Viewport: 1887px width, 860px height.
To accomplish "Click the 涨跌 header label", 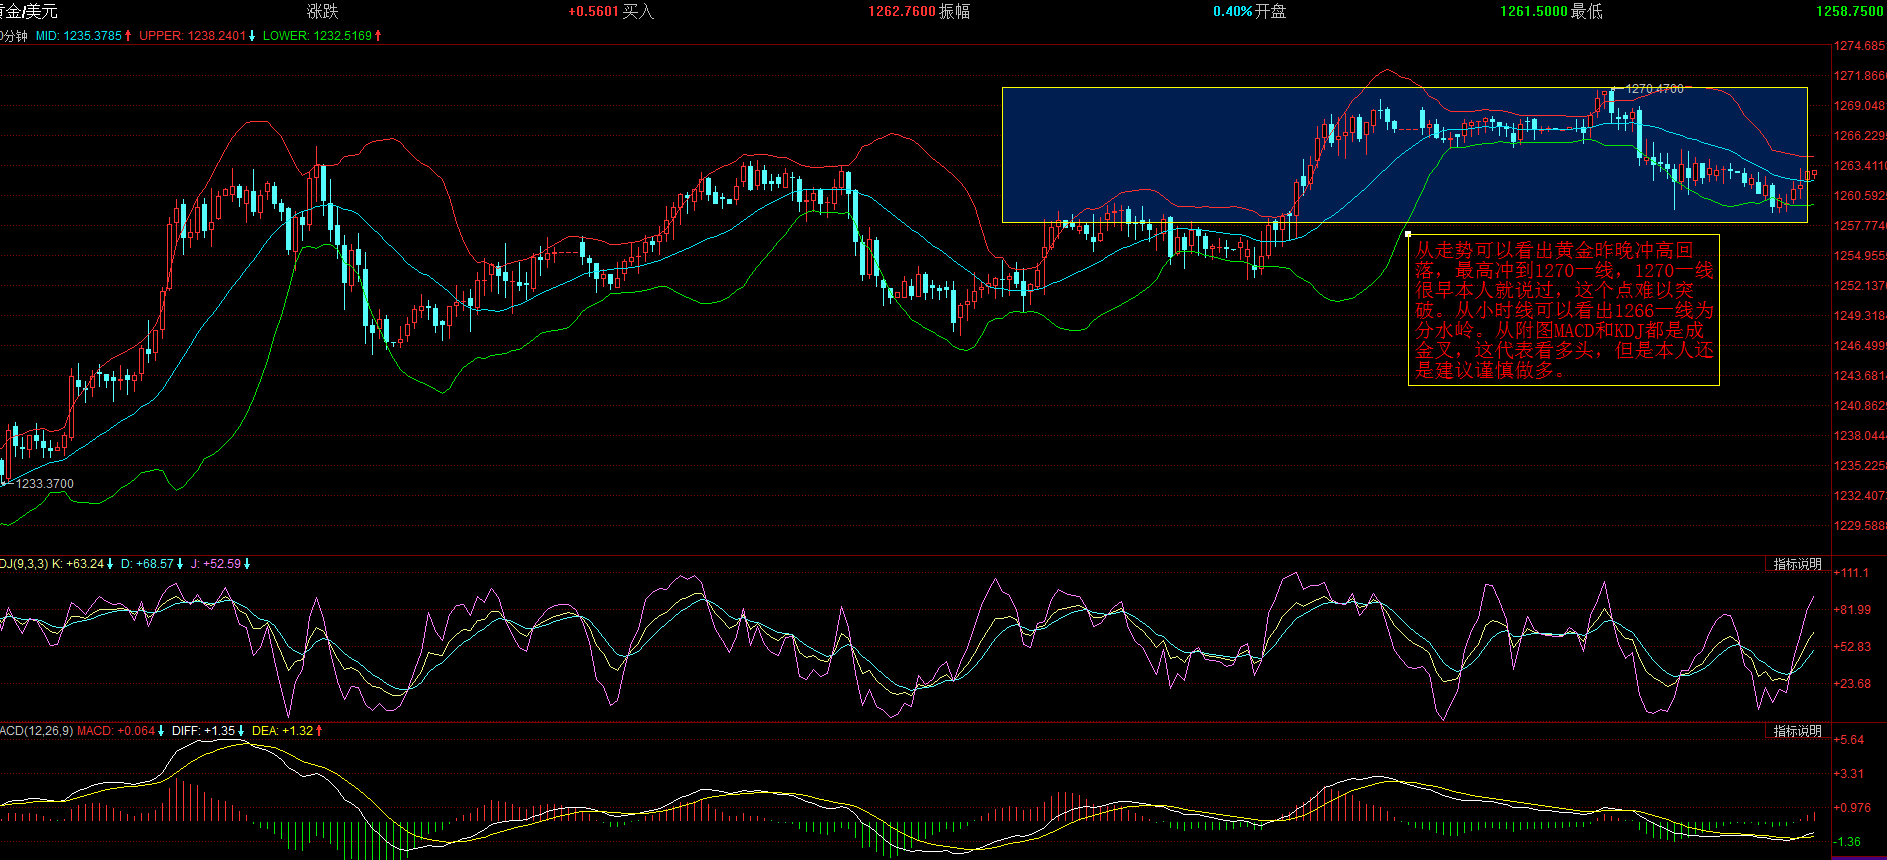I will point(322,11).
